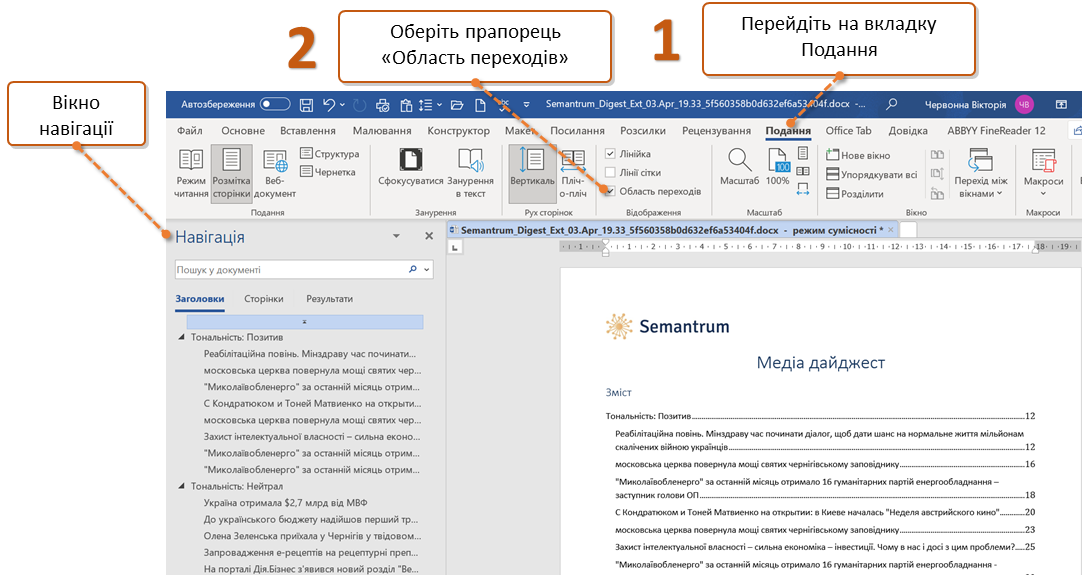Open the Масштаб zoom dialog
The width and height of the screenshot is (1082, 575).
[x=739, y=168]
